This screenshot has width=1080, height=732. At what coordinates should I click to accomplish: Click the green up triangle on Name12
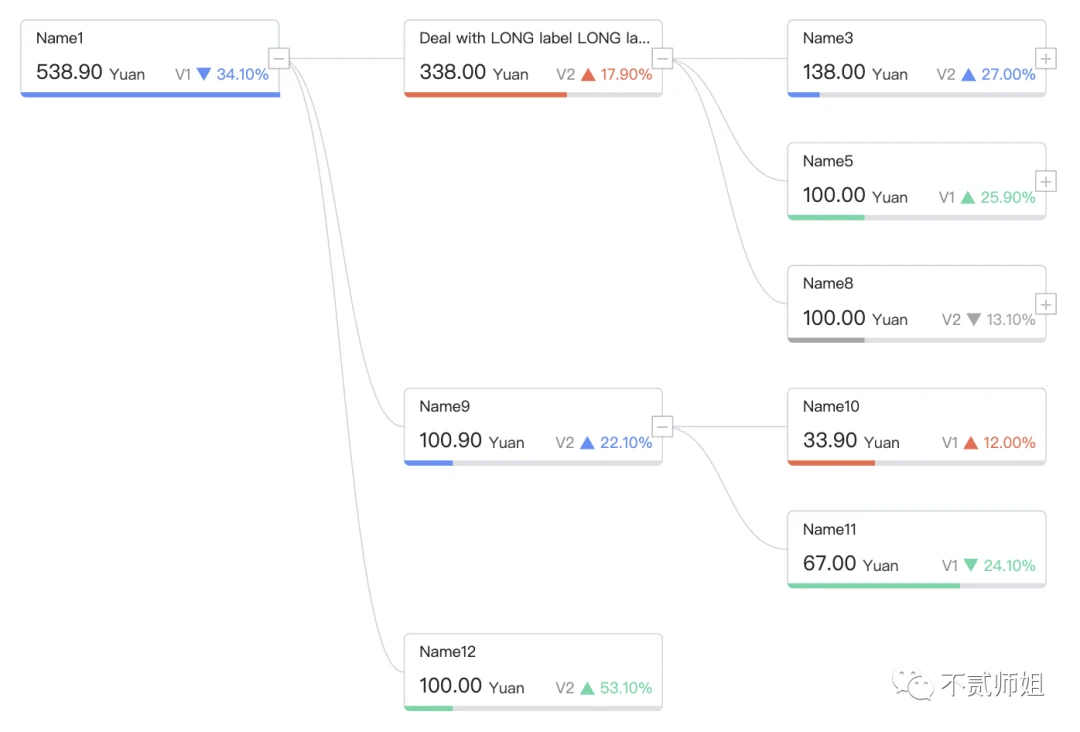pyautogui.click(x=587, y=688)
